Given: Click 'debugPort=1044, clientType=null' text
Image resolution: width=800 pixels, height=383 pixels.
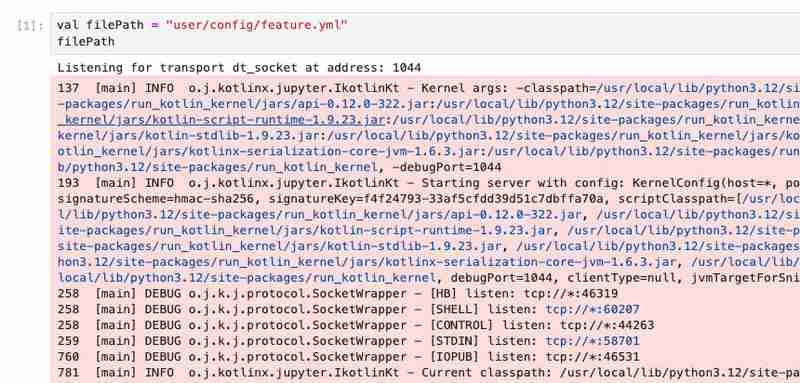Looking at the screenshot, I should pyautogui.click(x=563, y=278).
